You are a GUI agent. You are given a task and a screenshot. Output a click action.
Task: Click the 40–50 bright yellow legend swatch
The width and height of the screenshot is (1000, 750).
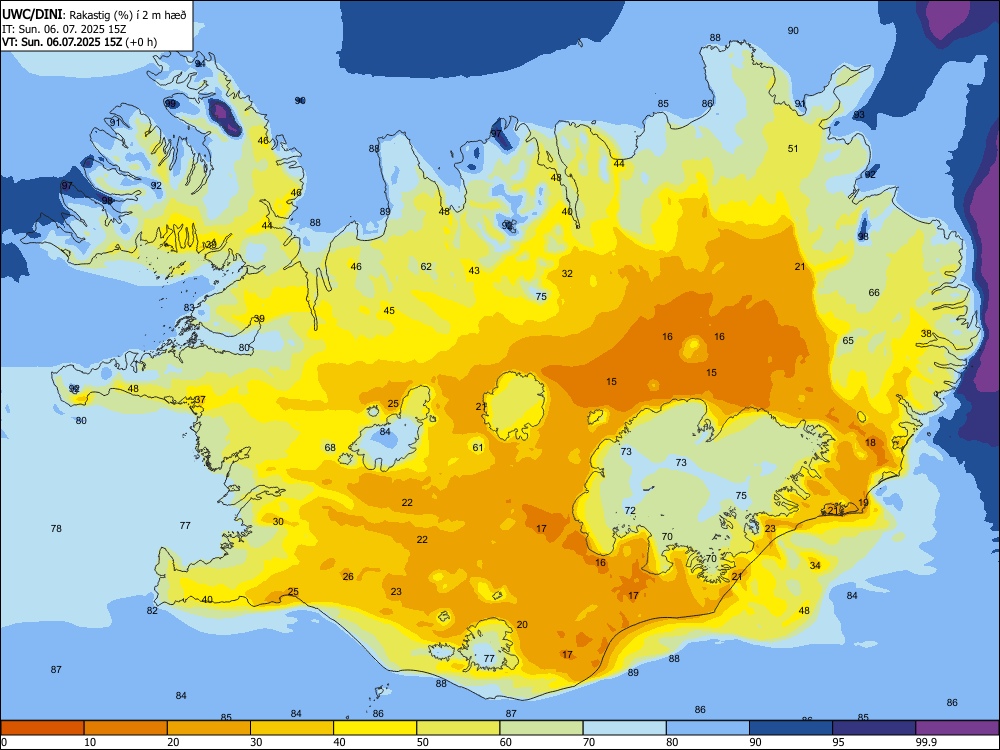pyautogui.click(x=375, y=728)
